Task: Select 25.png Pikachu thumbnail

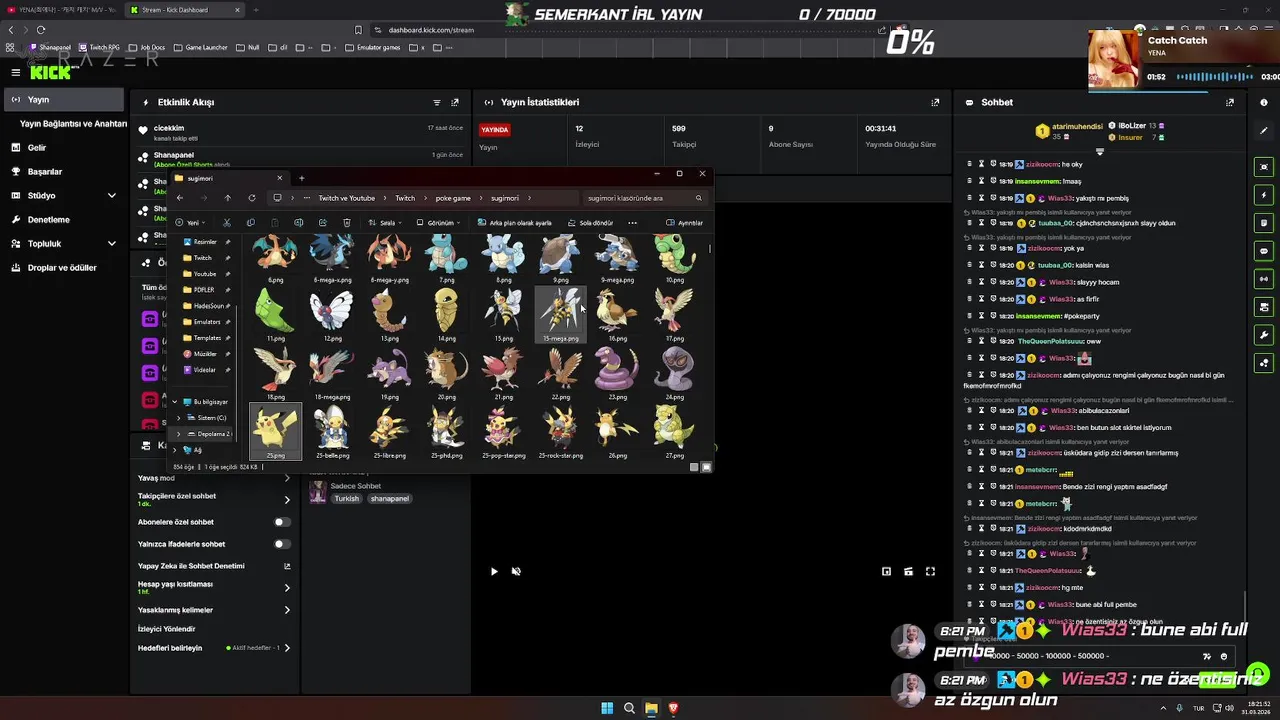Action: [x=275, y=432]
